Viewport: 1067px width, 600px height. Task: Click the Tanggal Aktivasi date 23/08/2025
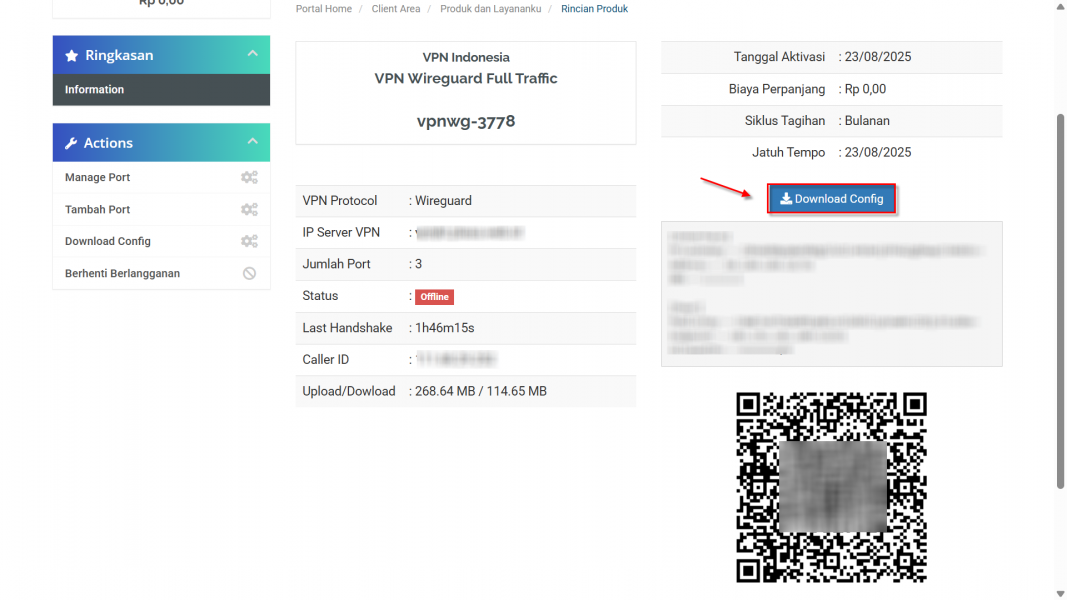[x=878, y=57]
